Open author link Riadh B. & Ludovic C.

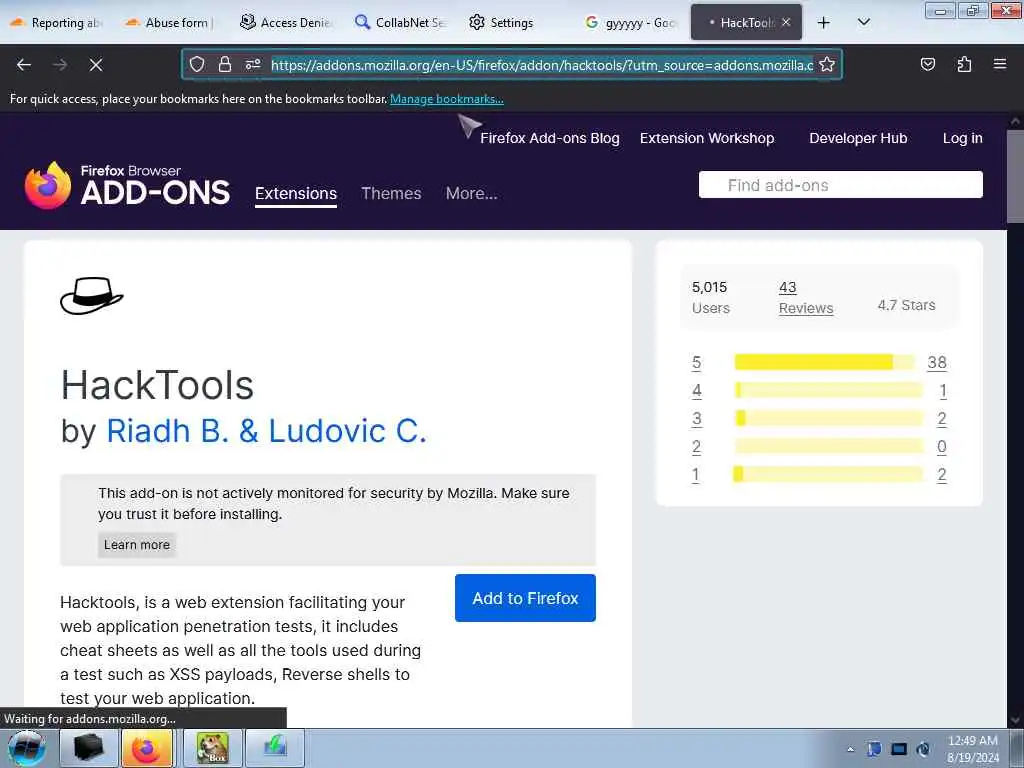(266, 431)
